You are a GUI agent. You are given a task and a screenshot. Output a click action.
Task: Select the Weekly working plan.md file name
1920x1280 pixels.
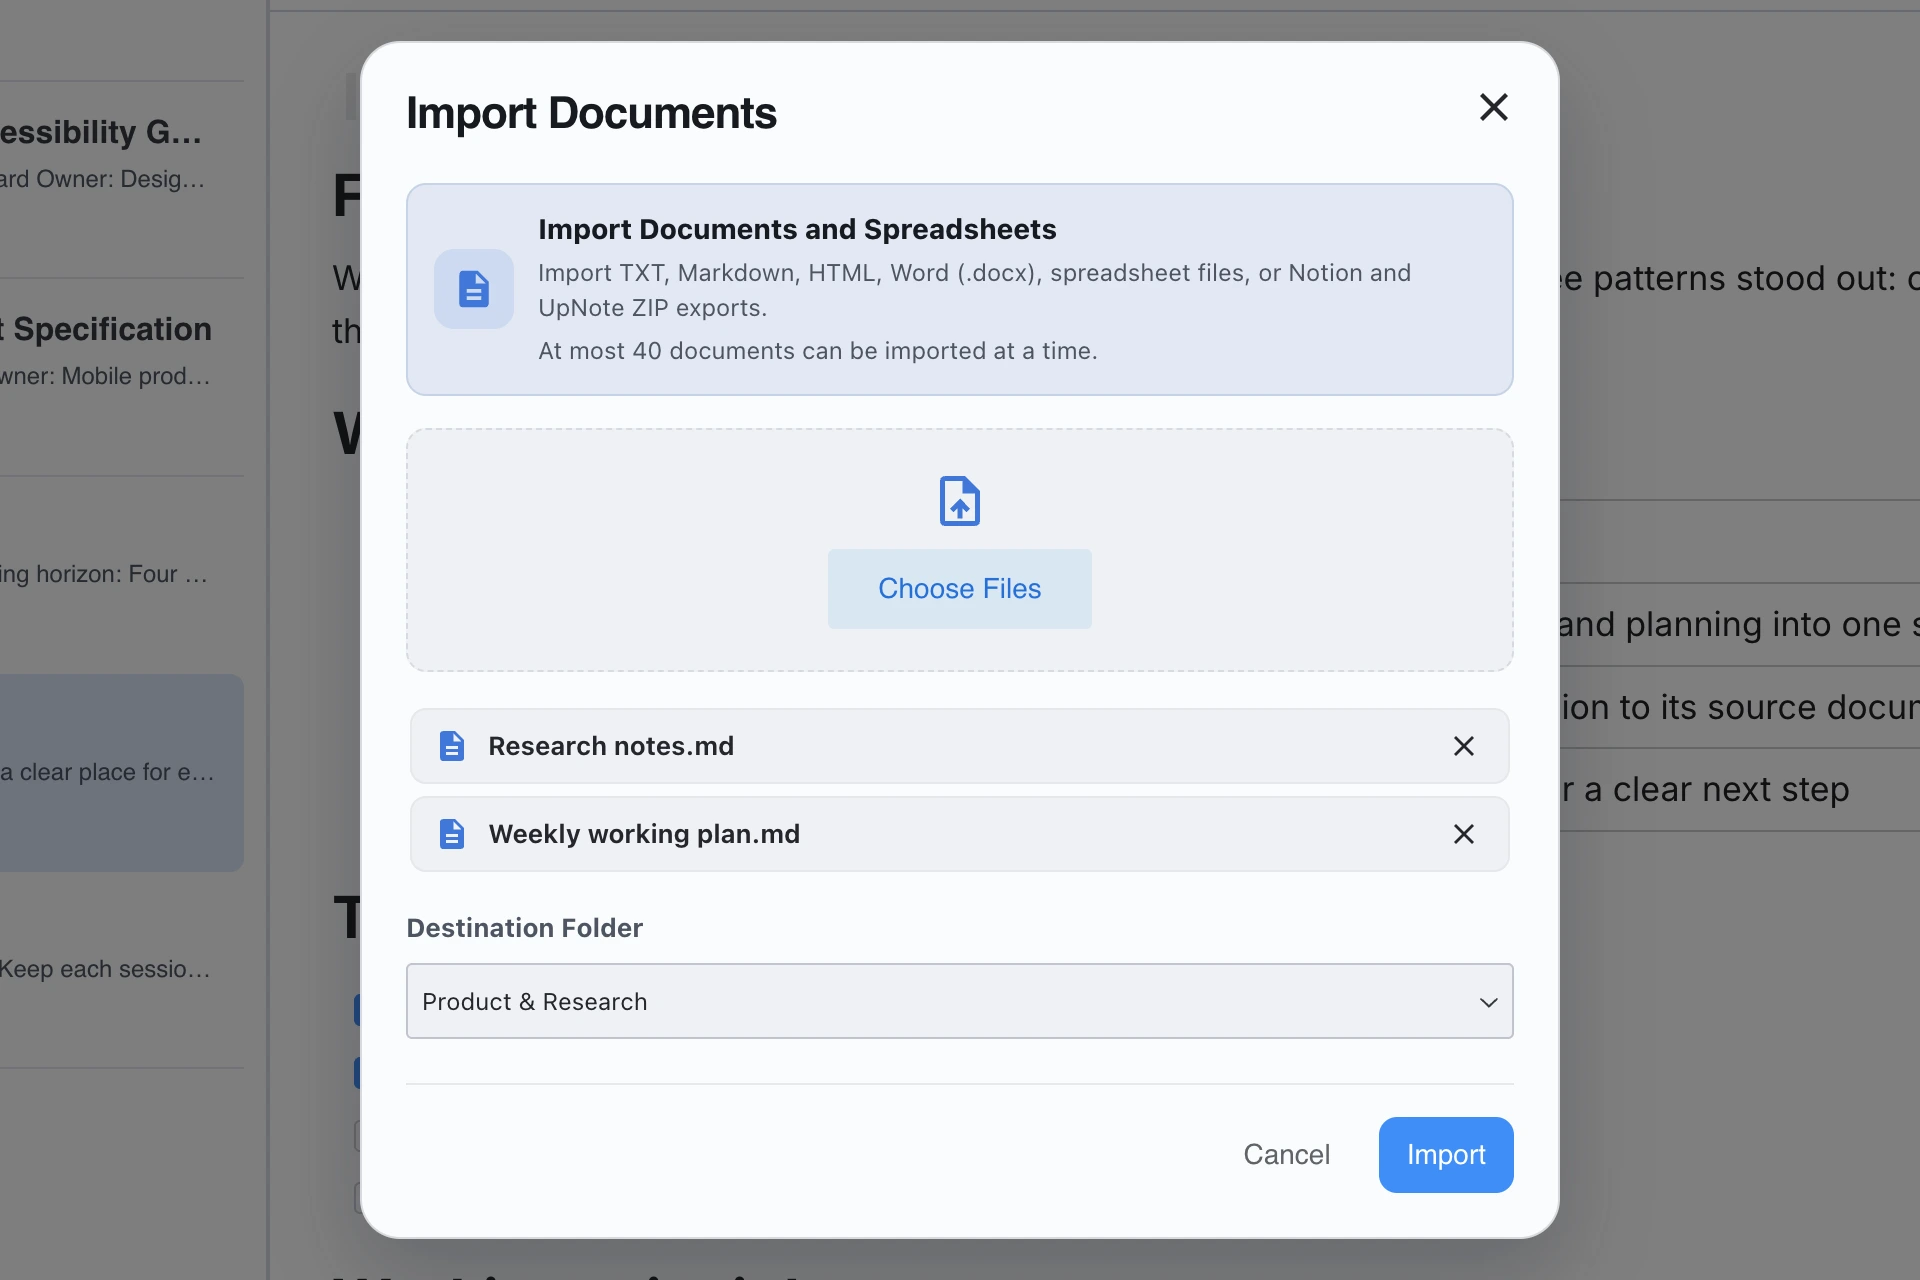click(644, 834)
